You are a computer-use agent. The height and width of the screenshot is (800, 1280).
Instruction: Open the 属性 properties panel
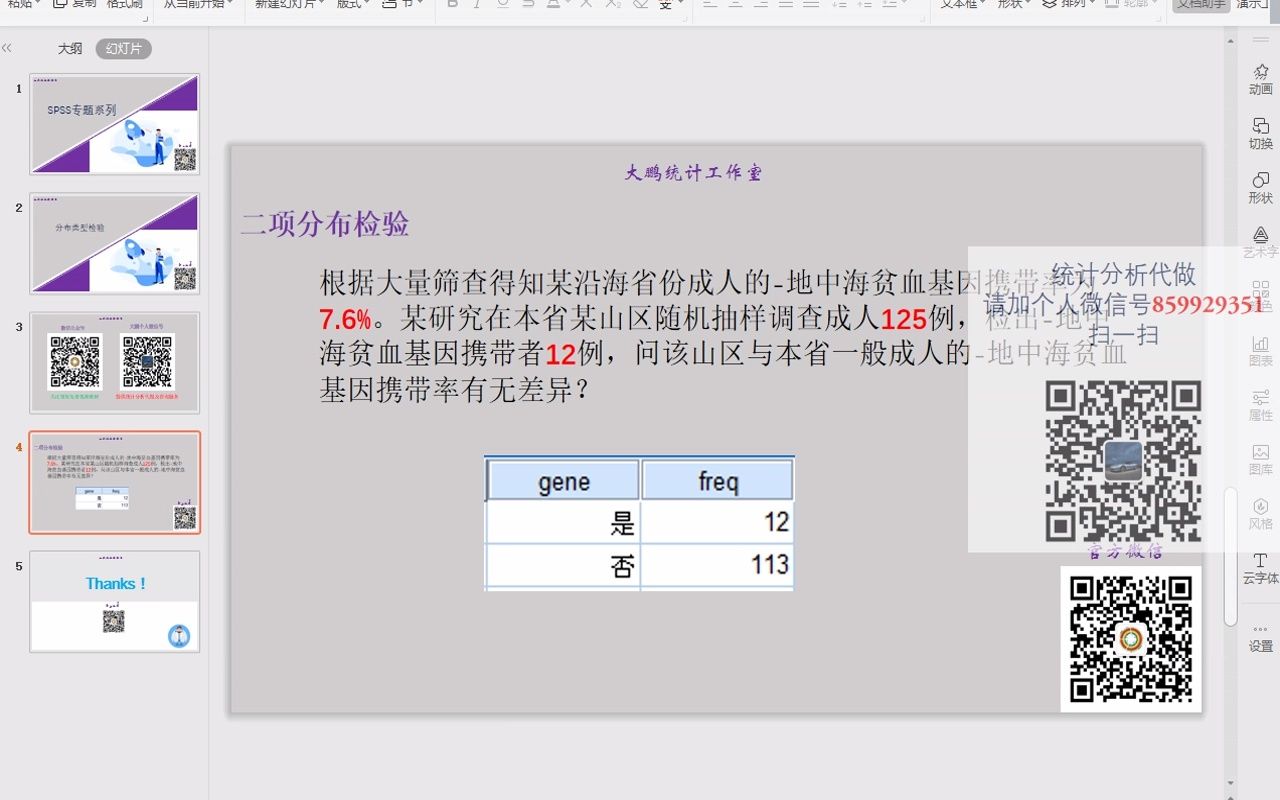pyautogui.click(x=1260, y=404)
